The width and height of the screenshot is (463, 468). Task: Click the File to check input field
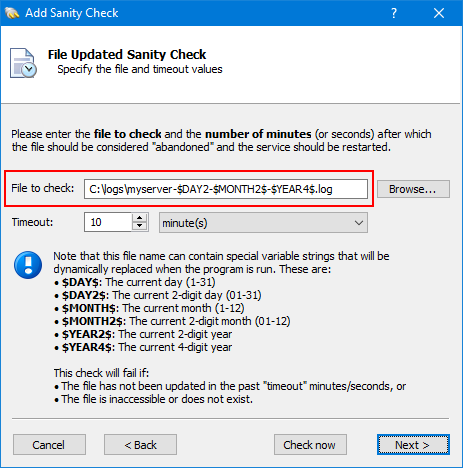pos(226,189)
